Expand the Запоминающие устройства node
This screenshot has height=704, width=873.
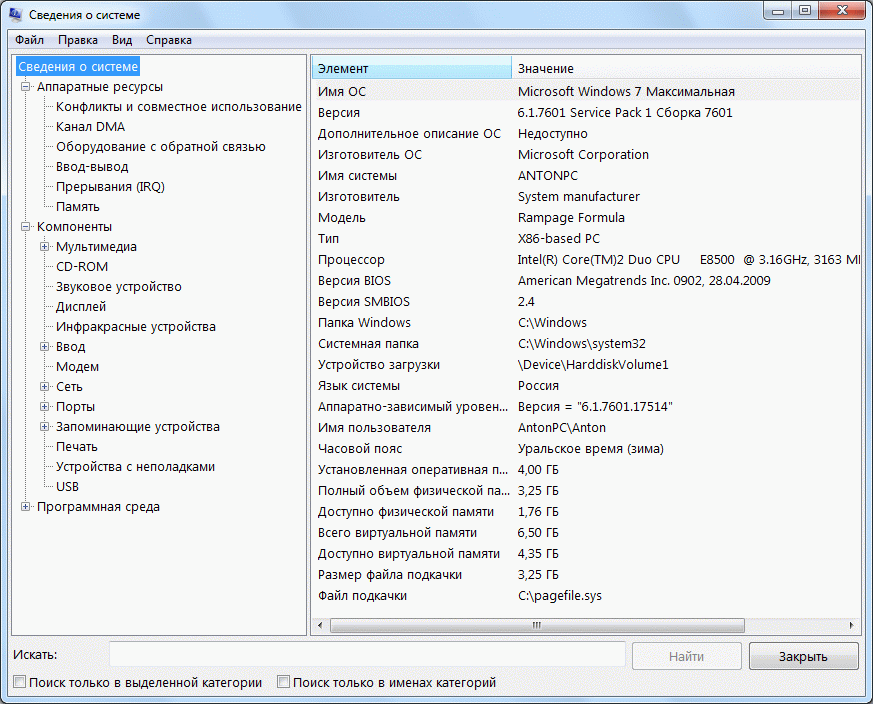tap(45, 427)
